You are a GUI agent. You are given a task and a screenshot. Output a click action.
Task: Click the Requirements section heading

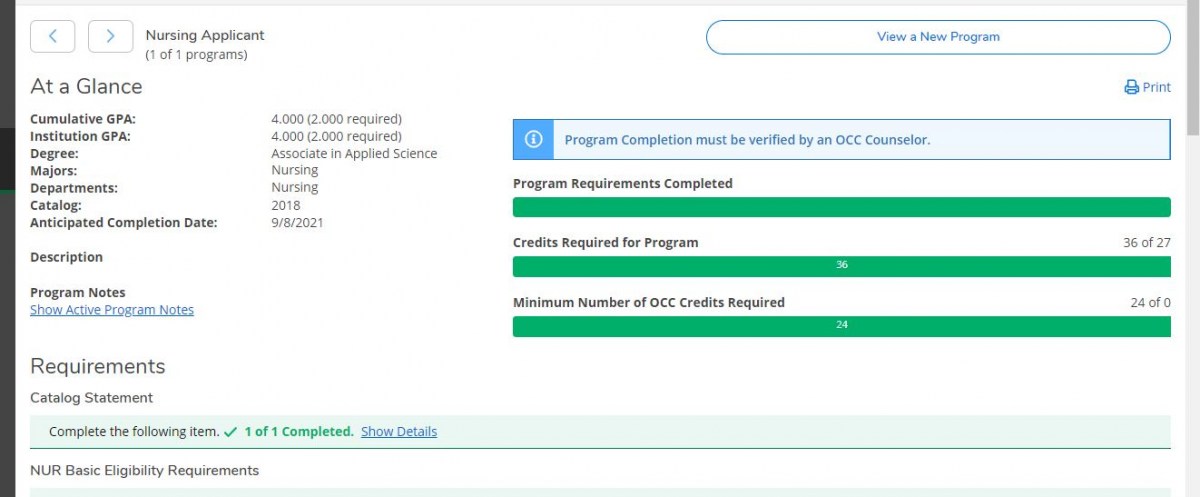point(98,366)
